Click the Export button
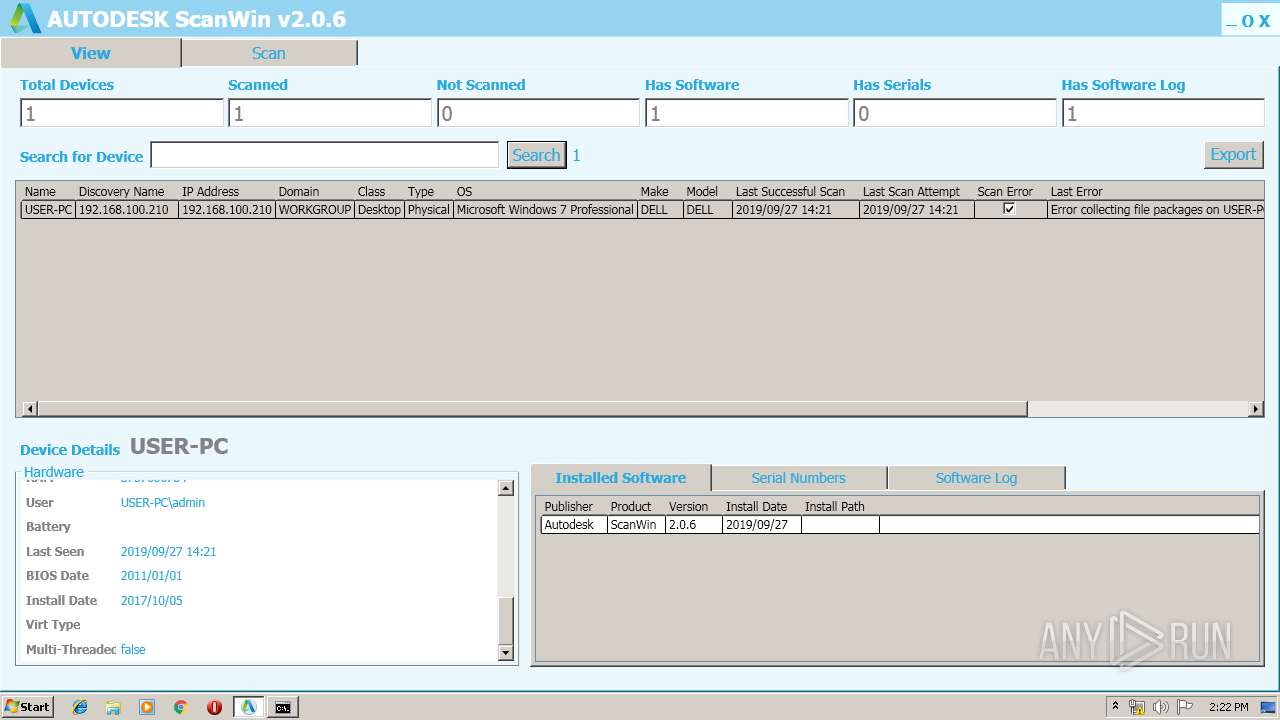This screenshot has width=1280, height=720. pos(1233,154)
